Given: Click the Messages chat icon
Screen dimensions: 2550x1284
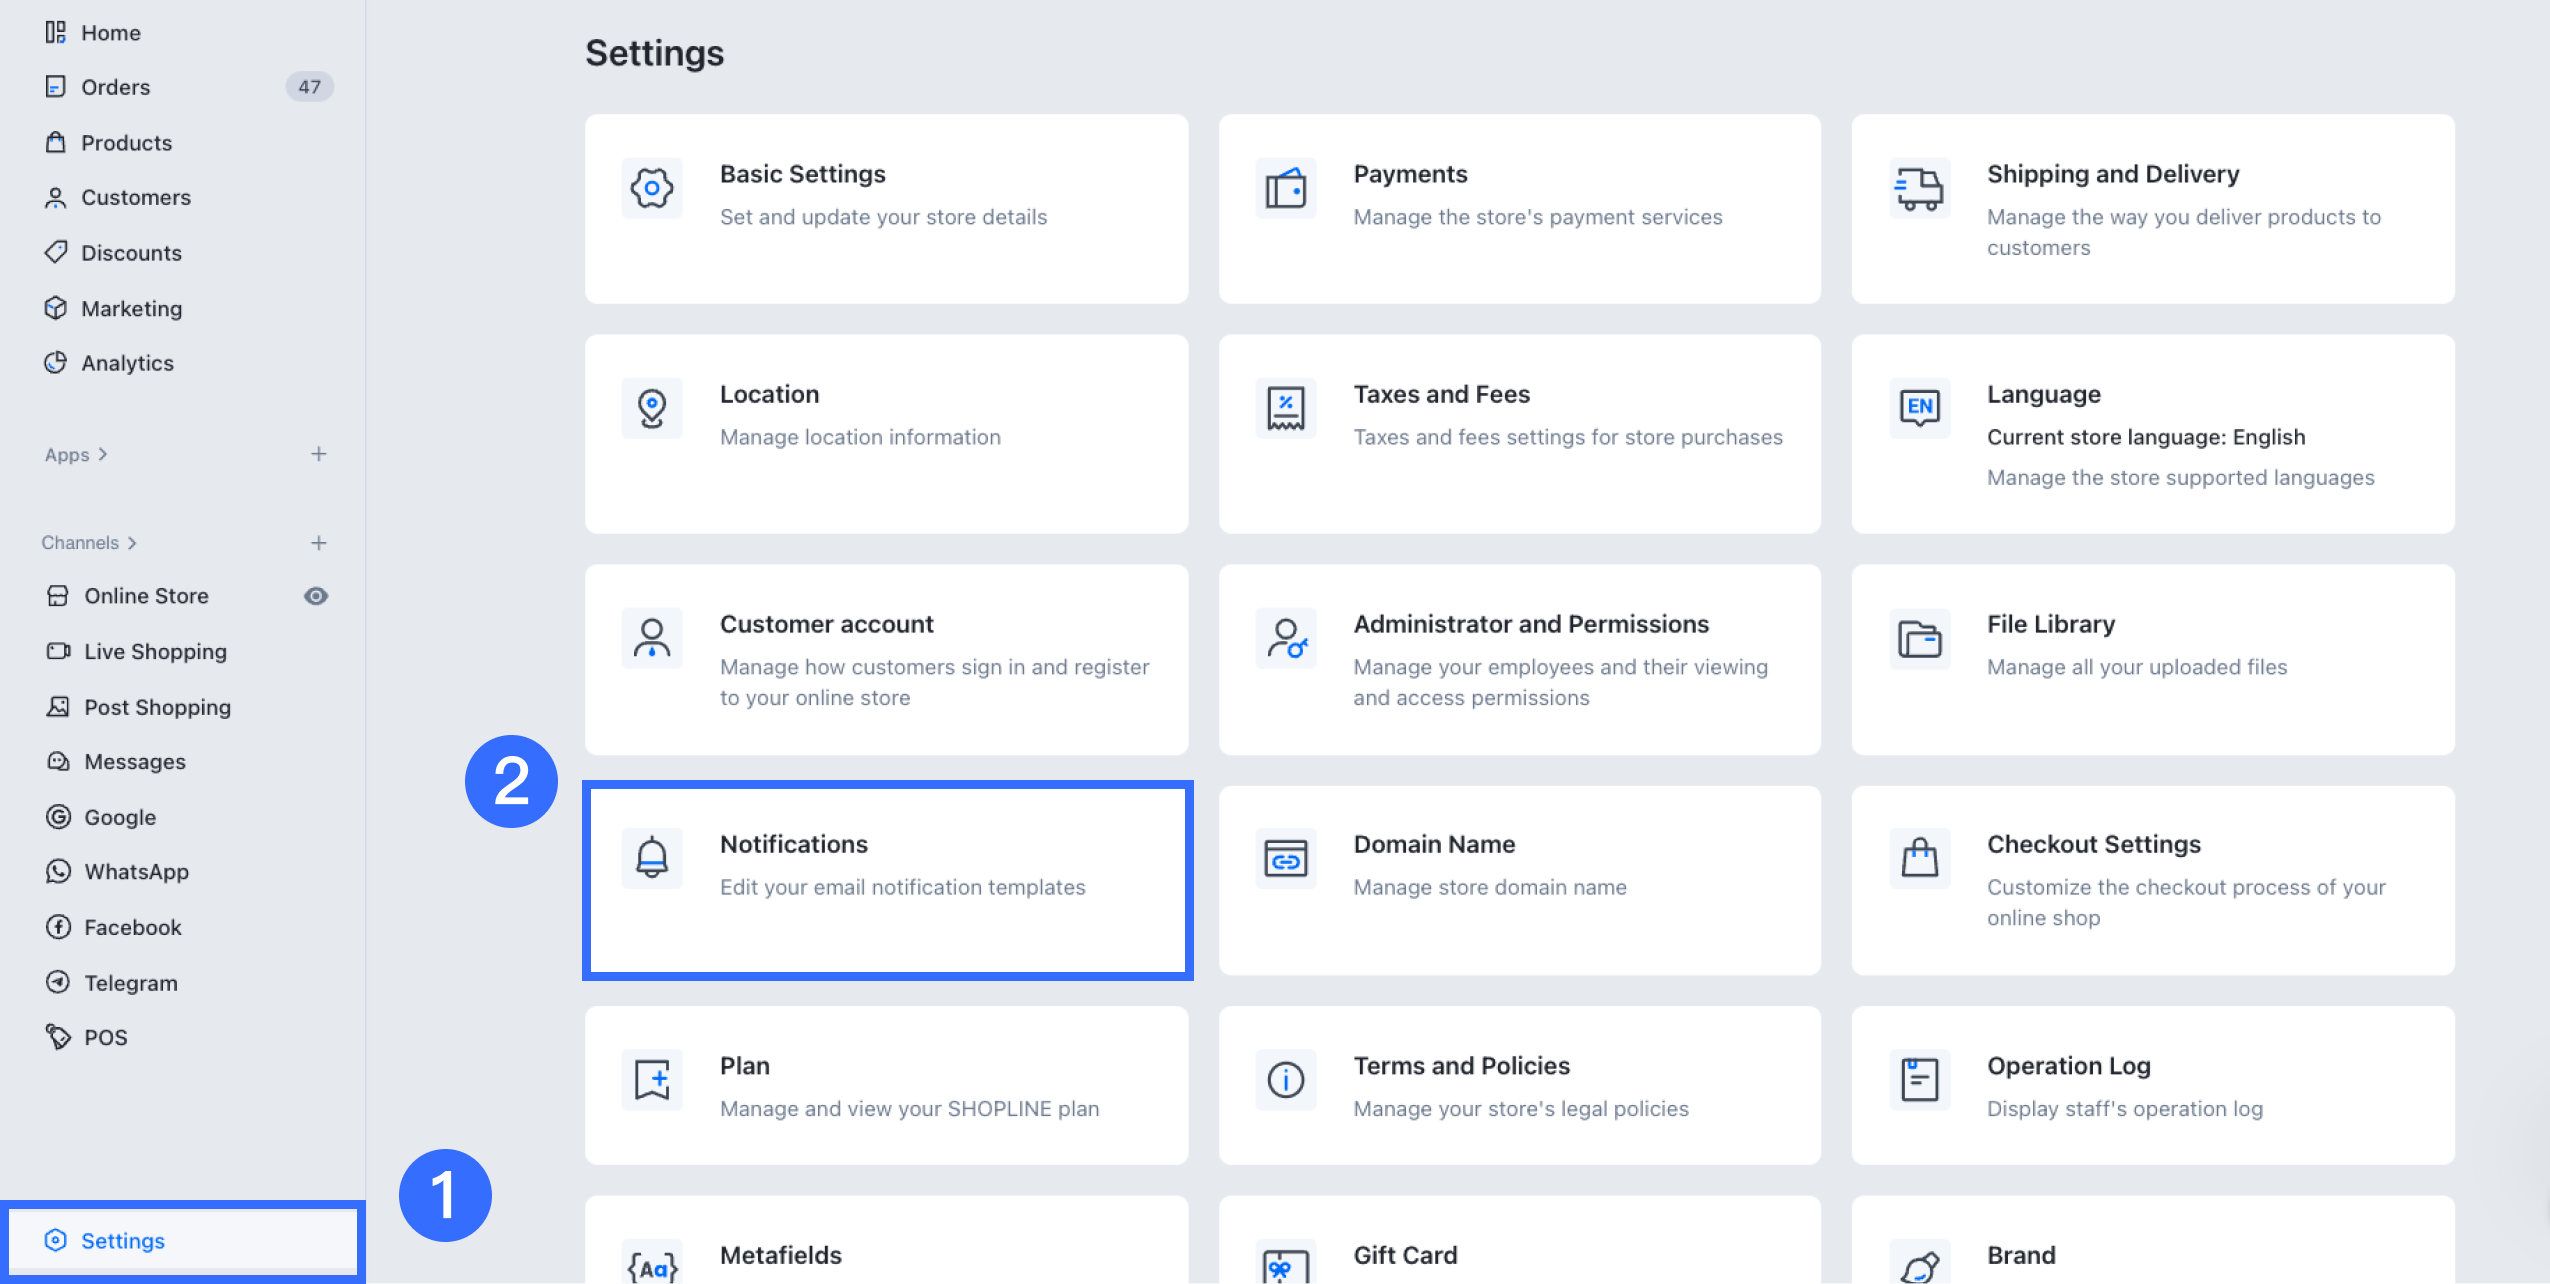Looking at the screenshot, I should point(58,761).
